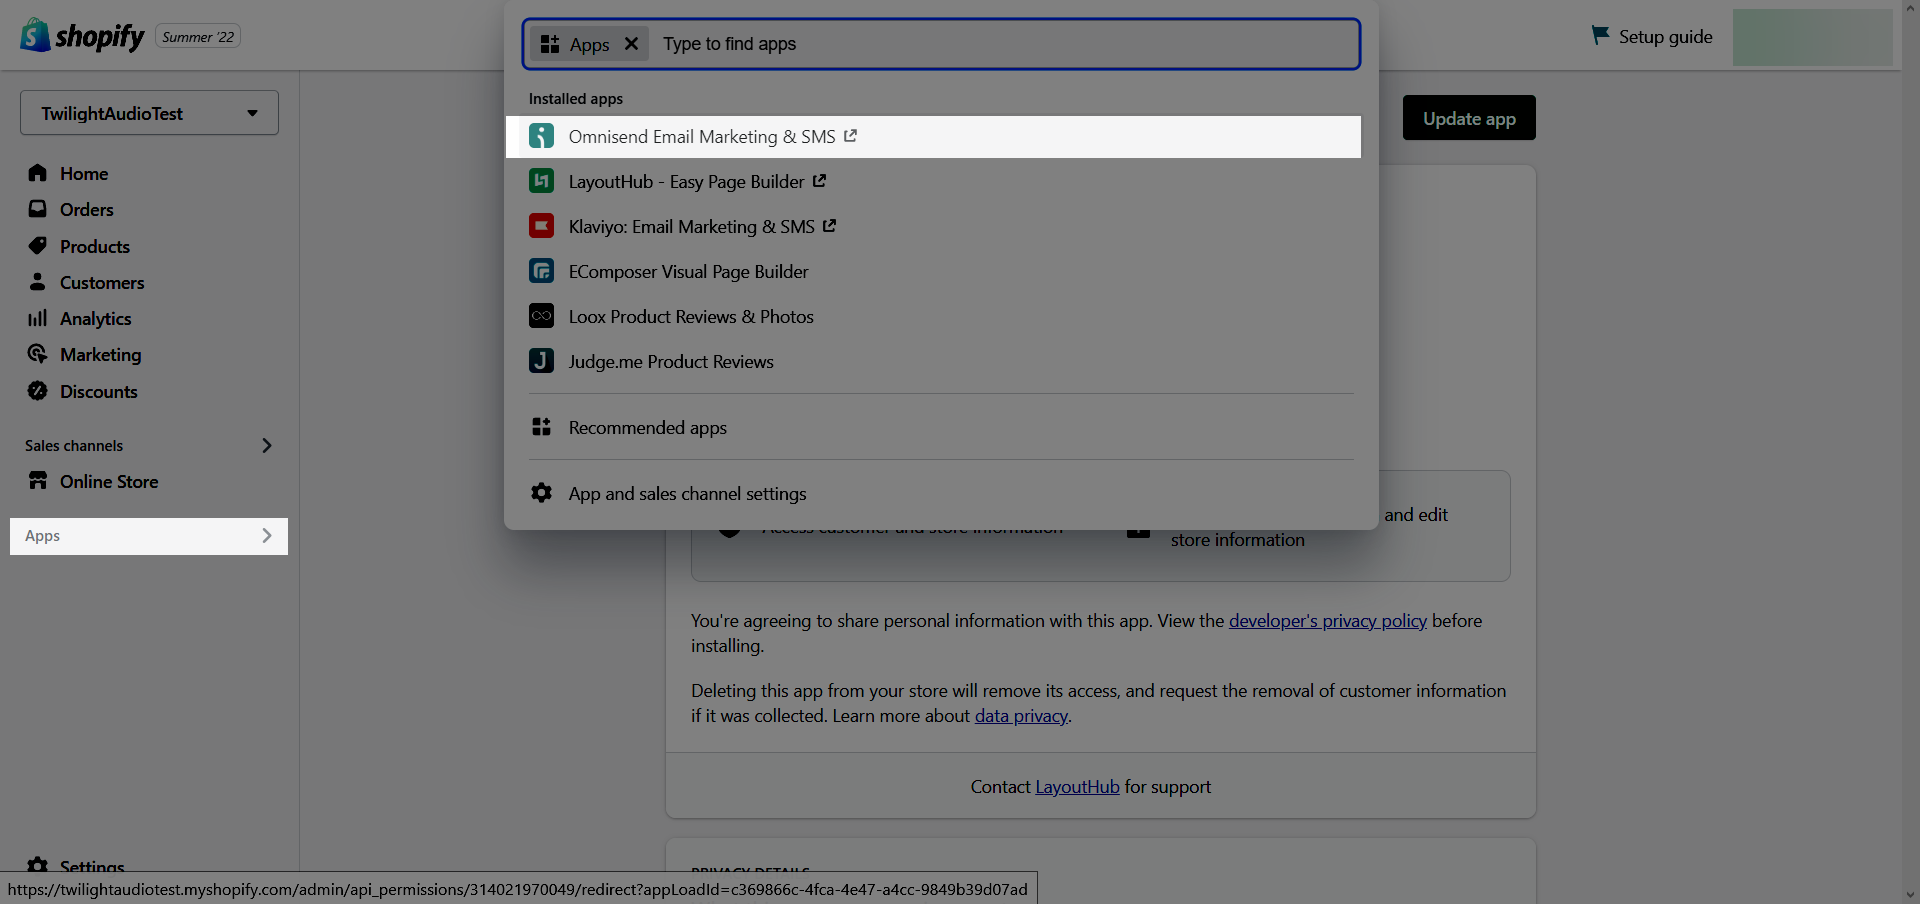Click the Products tag icon
Screen dimensions: 1920x904
pyautogui.click(x=38, y=246)
